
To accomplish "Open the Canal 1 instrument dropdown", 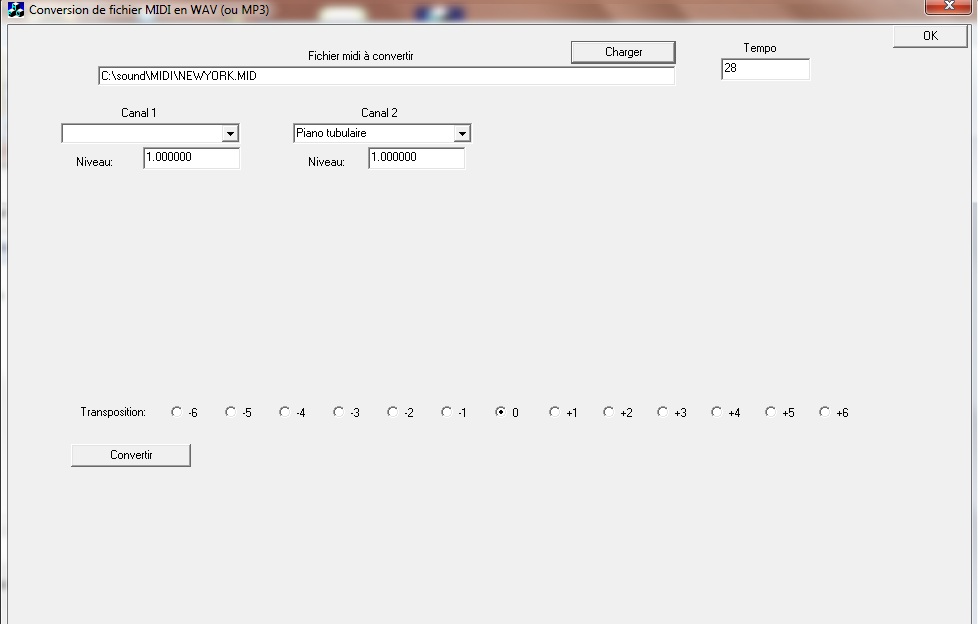I will coord(230,133).
